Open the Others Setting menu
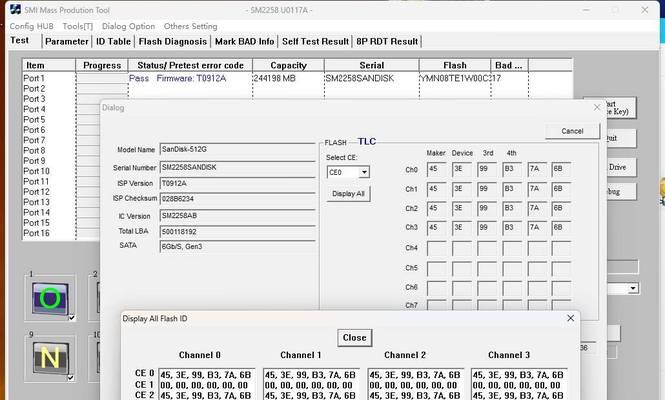The height and width of the screenshot is (400, 665). coord(190,26)
